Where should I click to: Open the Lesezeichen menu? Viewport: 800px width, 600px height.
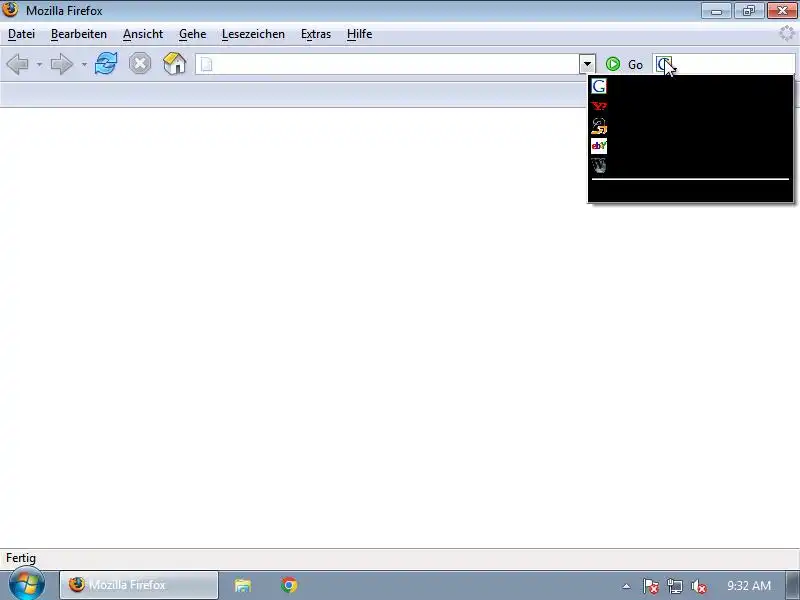coord(253,34)
